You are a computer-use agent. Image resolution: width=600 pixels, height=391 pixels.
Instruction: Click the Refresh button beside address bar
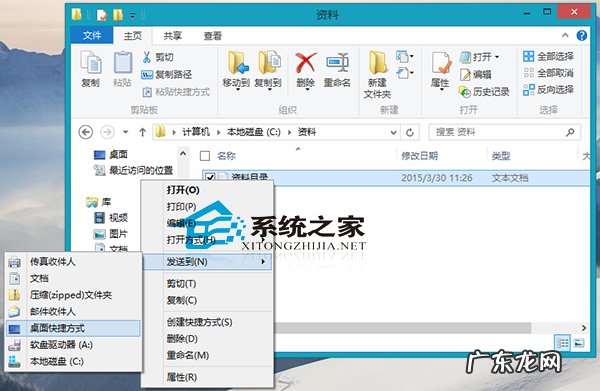pos(410,132)
